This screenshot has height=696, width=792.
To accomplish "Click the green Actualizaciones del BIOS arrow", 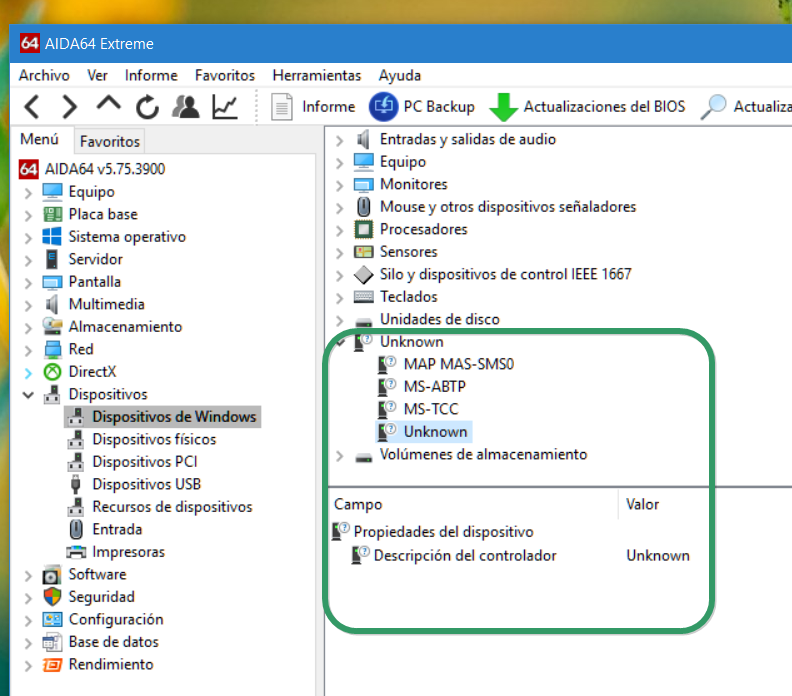I will (503, 106).
